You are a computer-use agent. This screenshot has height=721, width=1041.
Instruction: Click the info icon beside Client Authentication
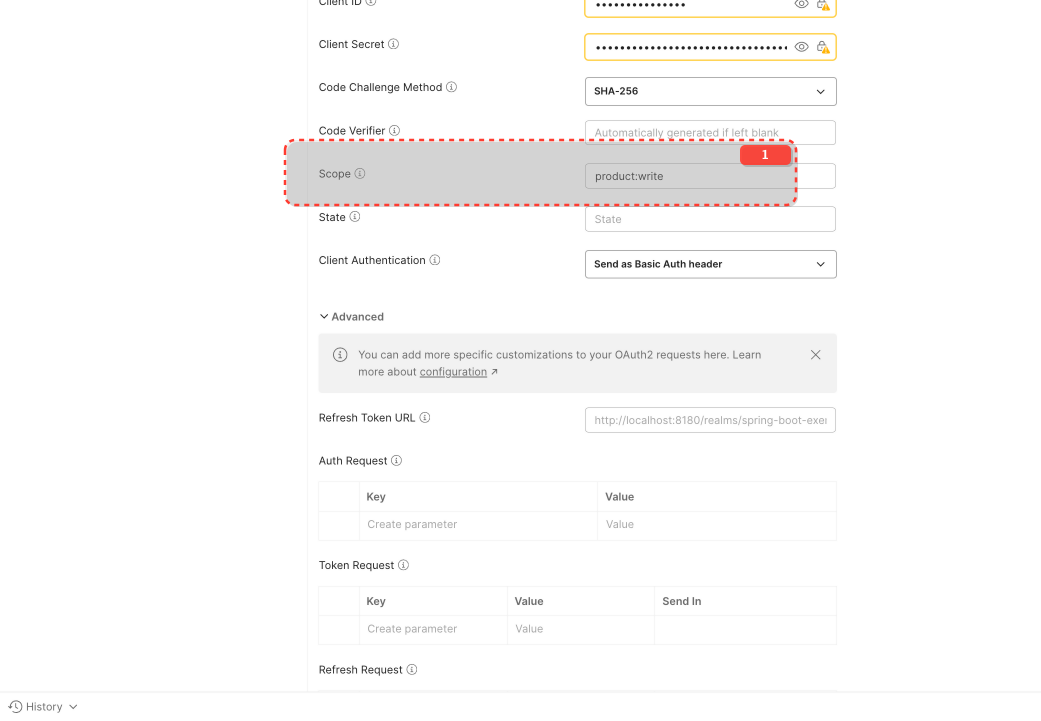tap(434, 259)
